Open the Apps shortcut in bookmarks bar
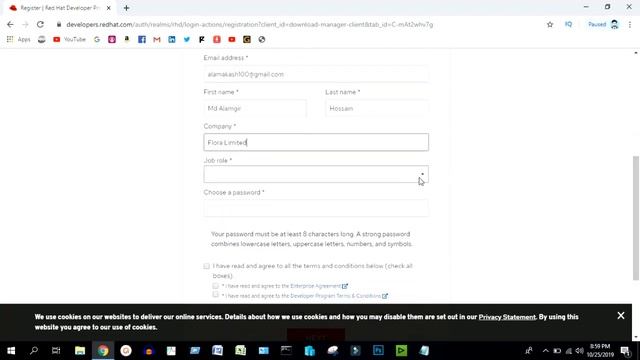The width and height of the screenshot is (640, 360). (x=19, y=40)
